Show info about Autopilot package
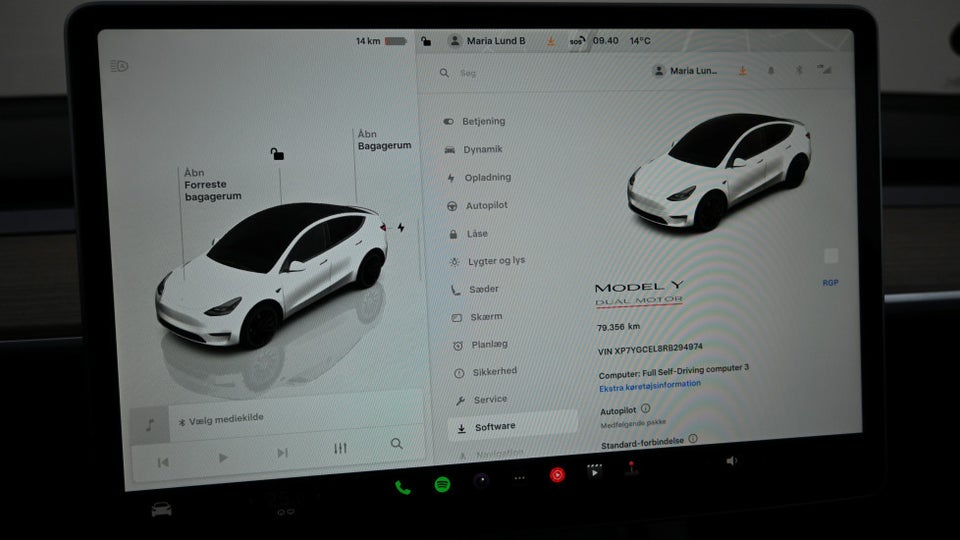Image resolution: width=960 pixels, height=540 pixels. [x=646, y=408]
